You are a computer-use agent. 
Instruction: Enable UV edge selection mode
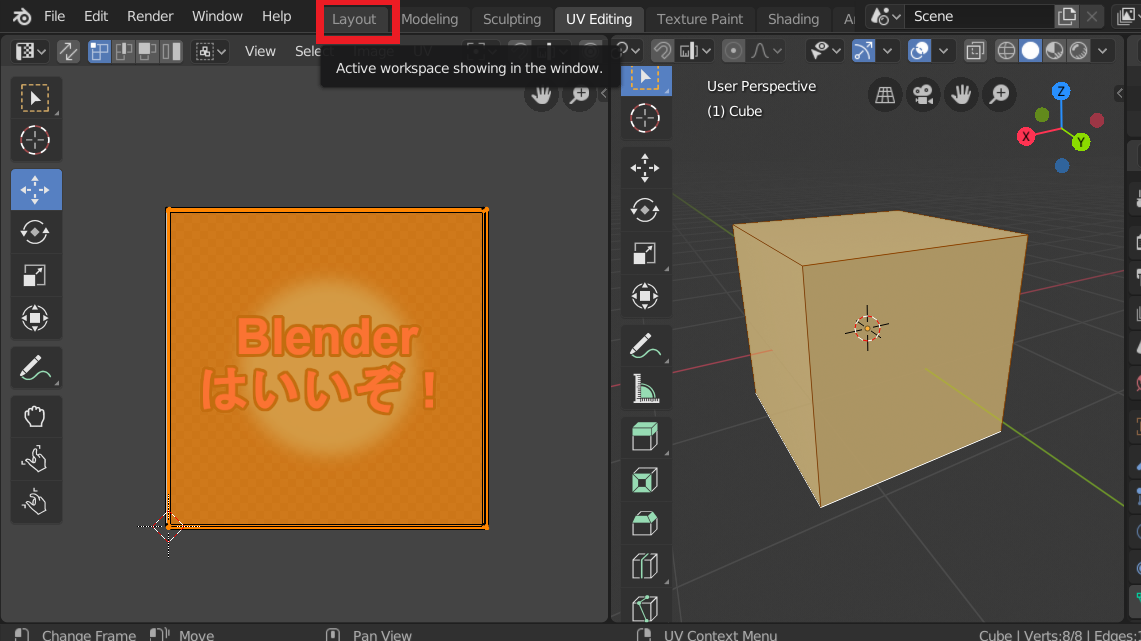click(124, 51)
